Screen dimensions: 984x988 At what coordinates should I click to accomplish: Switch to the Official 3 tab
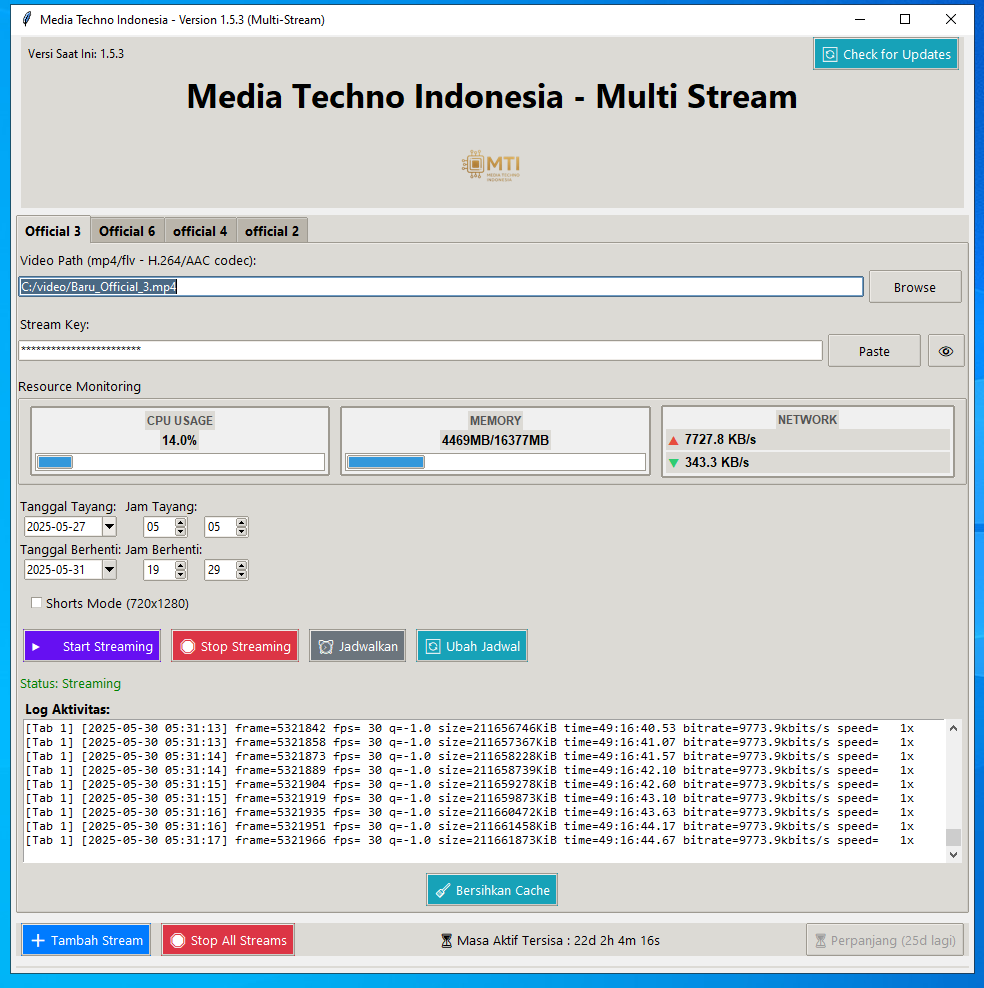tap(53, 231)
